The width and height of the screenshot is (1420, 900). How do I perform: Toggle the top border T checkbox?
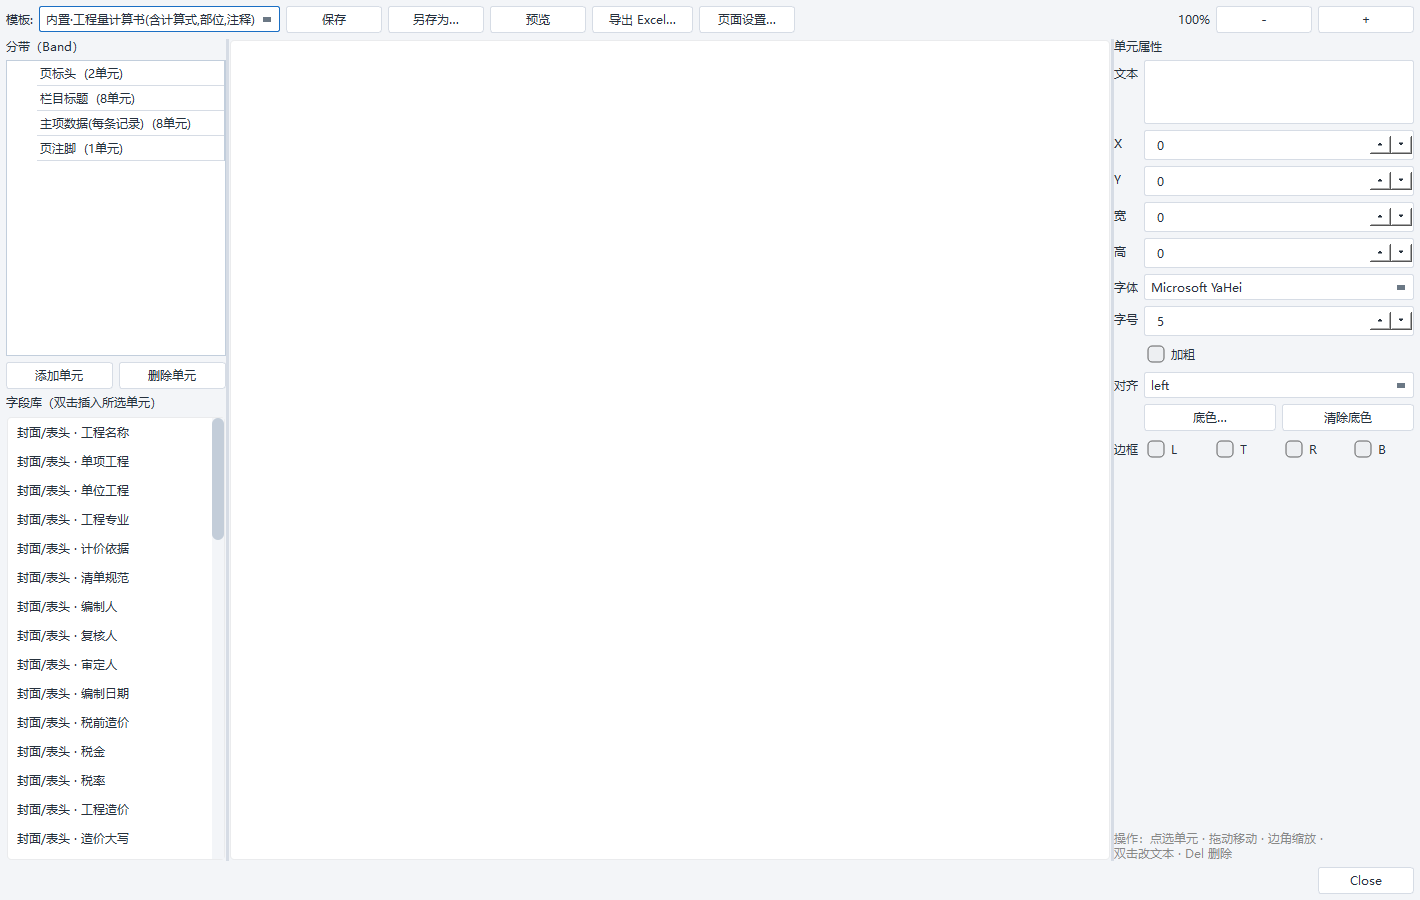1225,449
